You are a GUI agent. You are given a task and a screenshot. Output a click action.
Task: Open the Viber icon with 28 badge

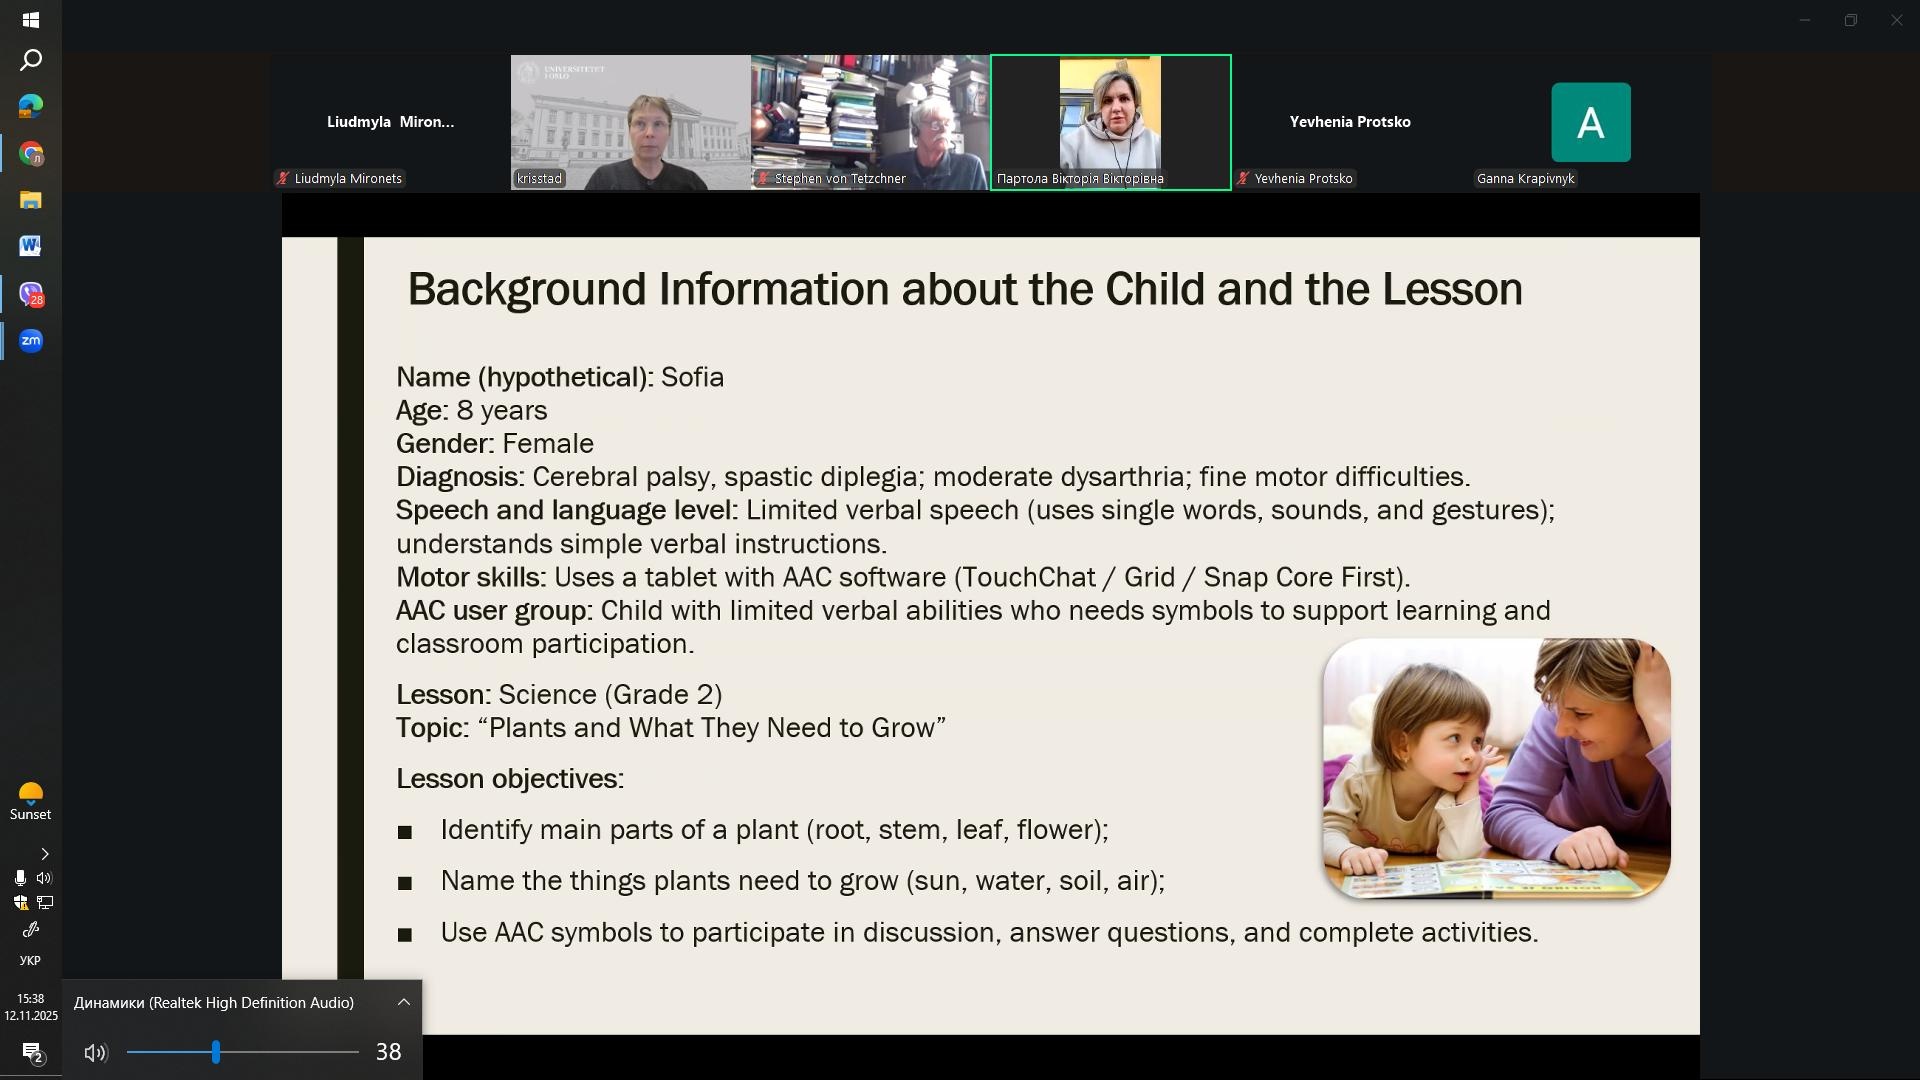pyautogui.click(x=31, y=295)
